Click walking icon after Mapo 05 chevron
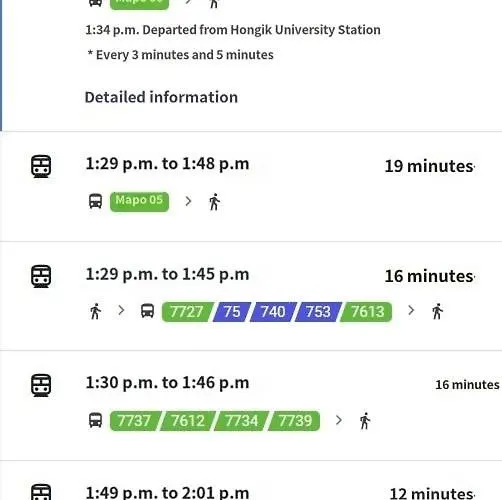Viewport: 502px width, 500px height. click(x=215, y=202)
